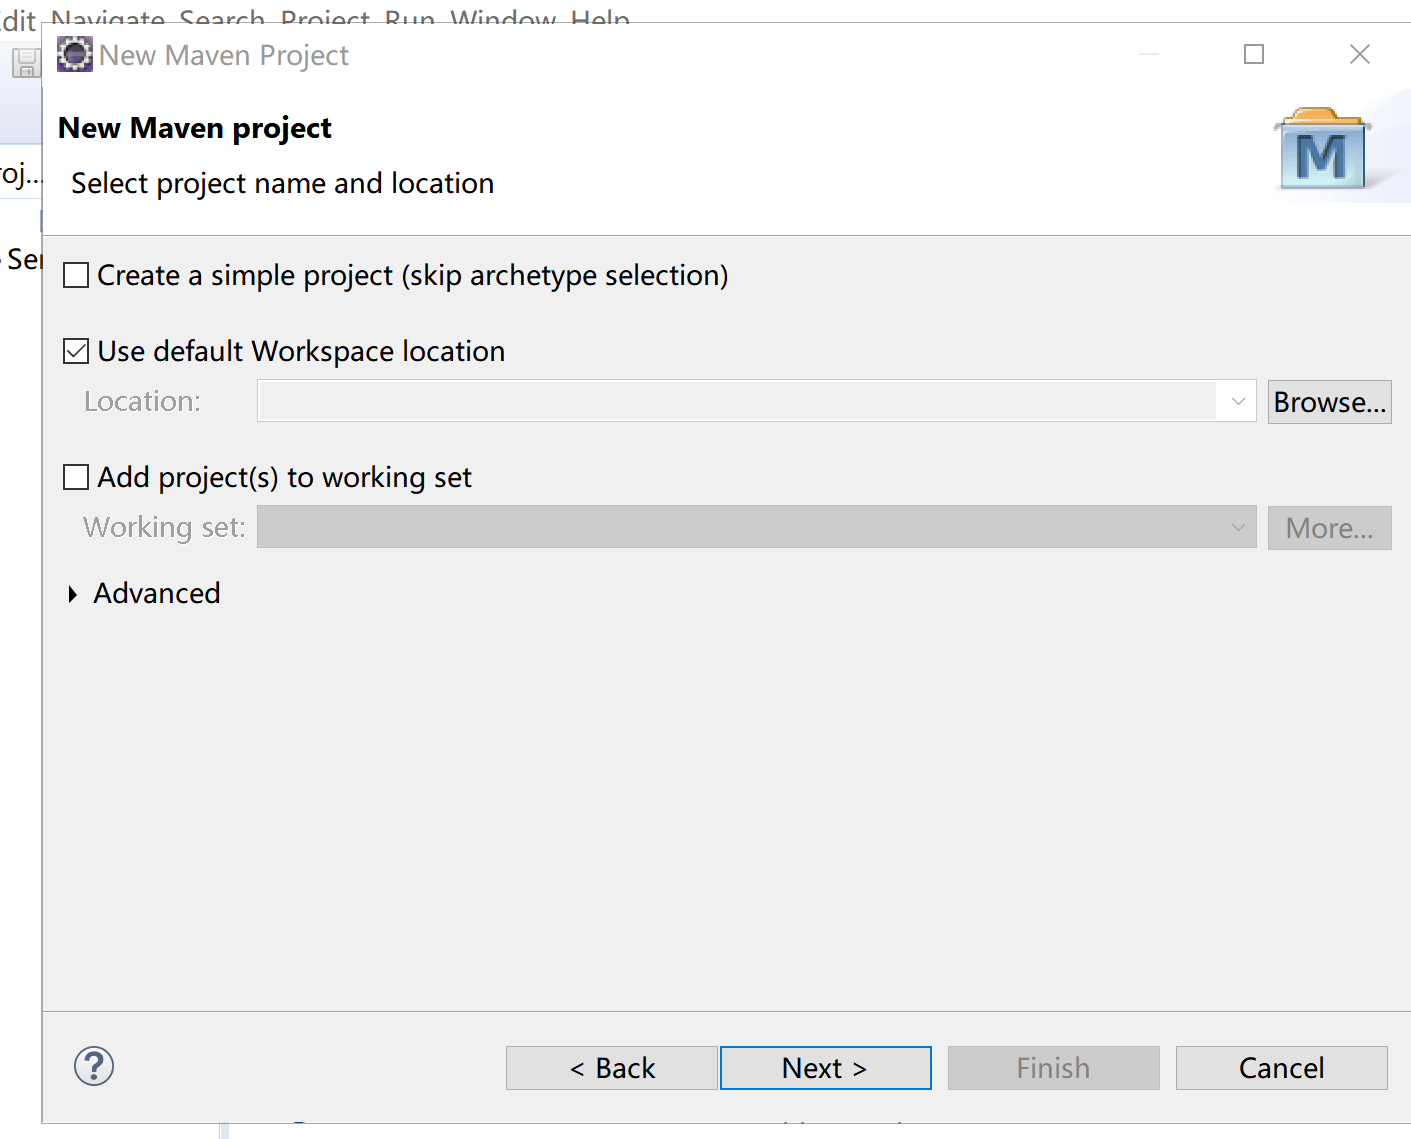Enable Create a simple project checkbox
The height and width of the screenshot is (1139, 1411).
76,275
